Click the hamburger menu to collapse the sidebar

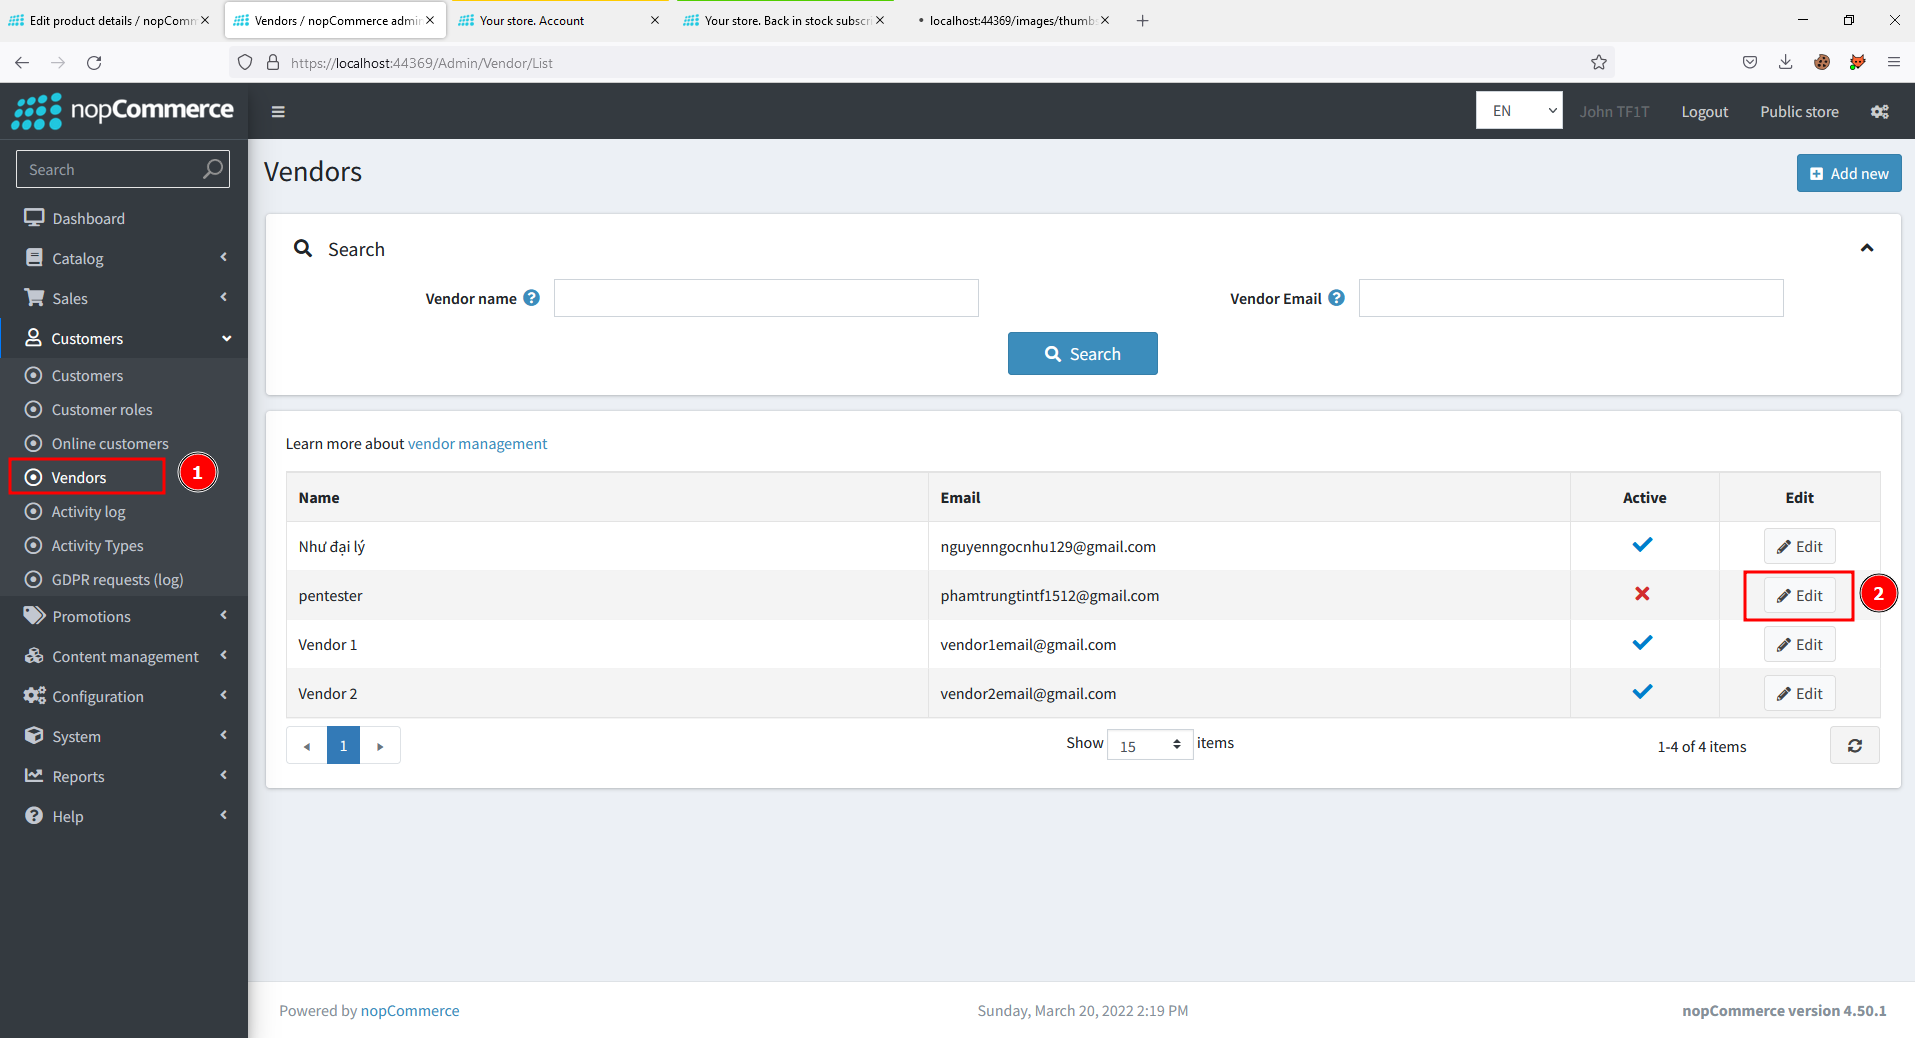pos(278,111)
